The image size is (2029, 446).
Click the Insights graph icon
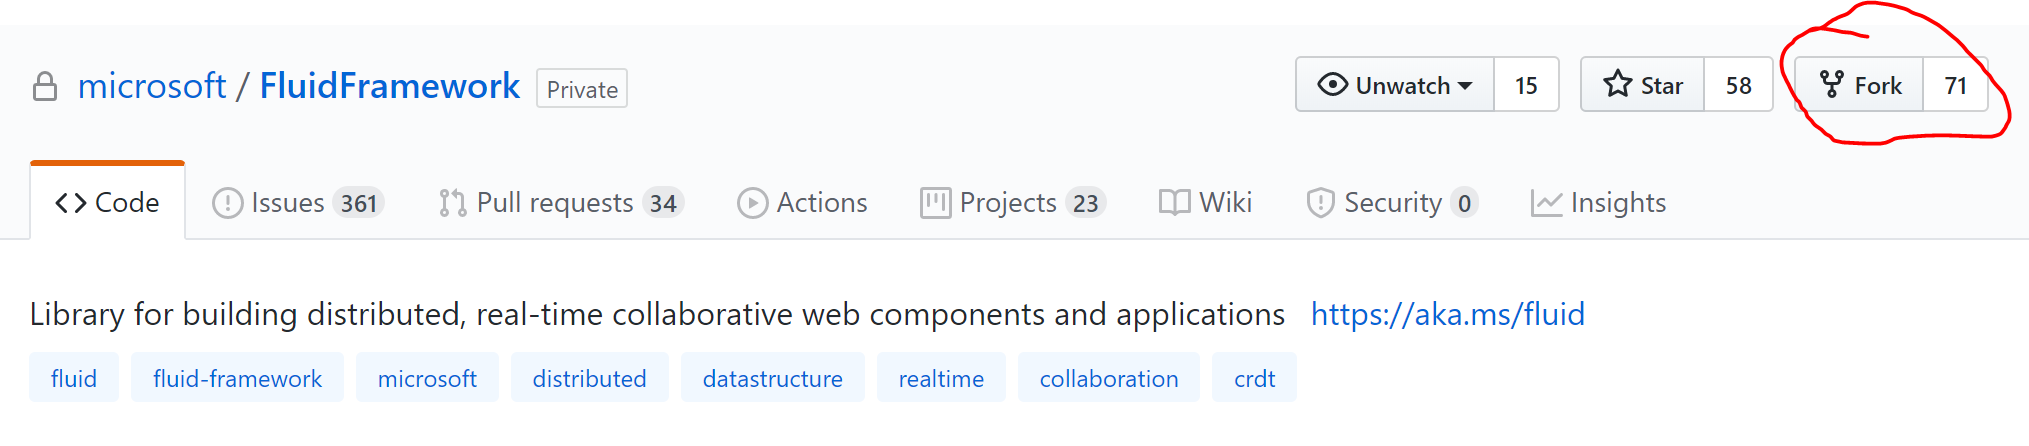pyautogui.click(x=1546, y=204)
